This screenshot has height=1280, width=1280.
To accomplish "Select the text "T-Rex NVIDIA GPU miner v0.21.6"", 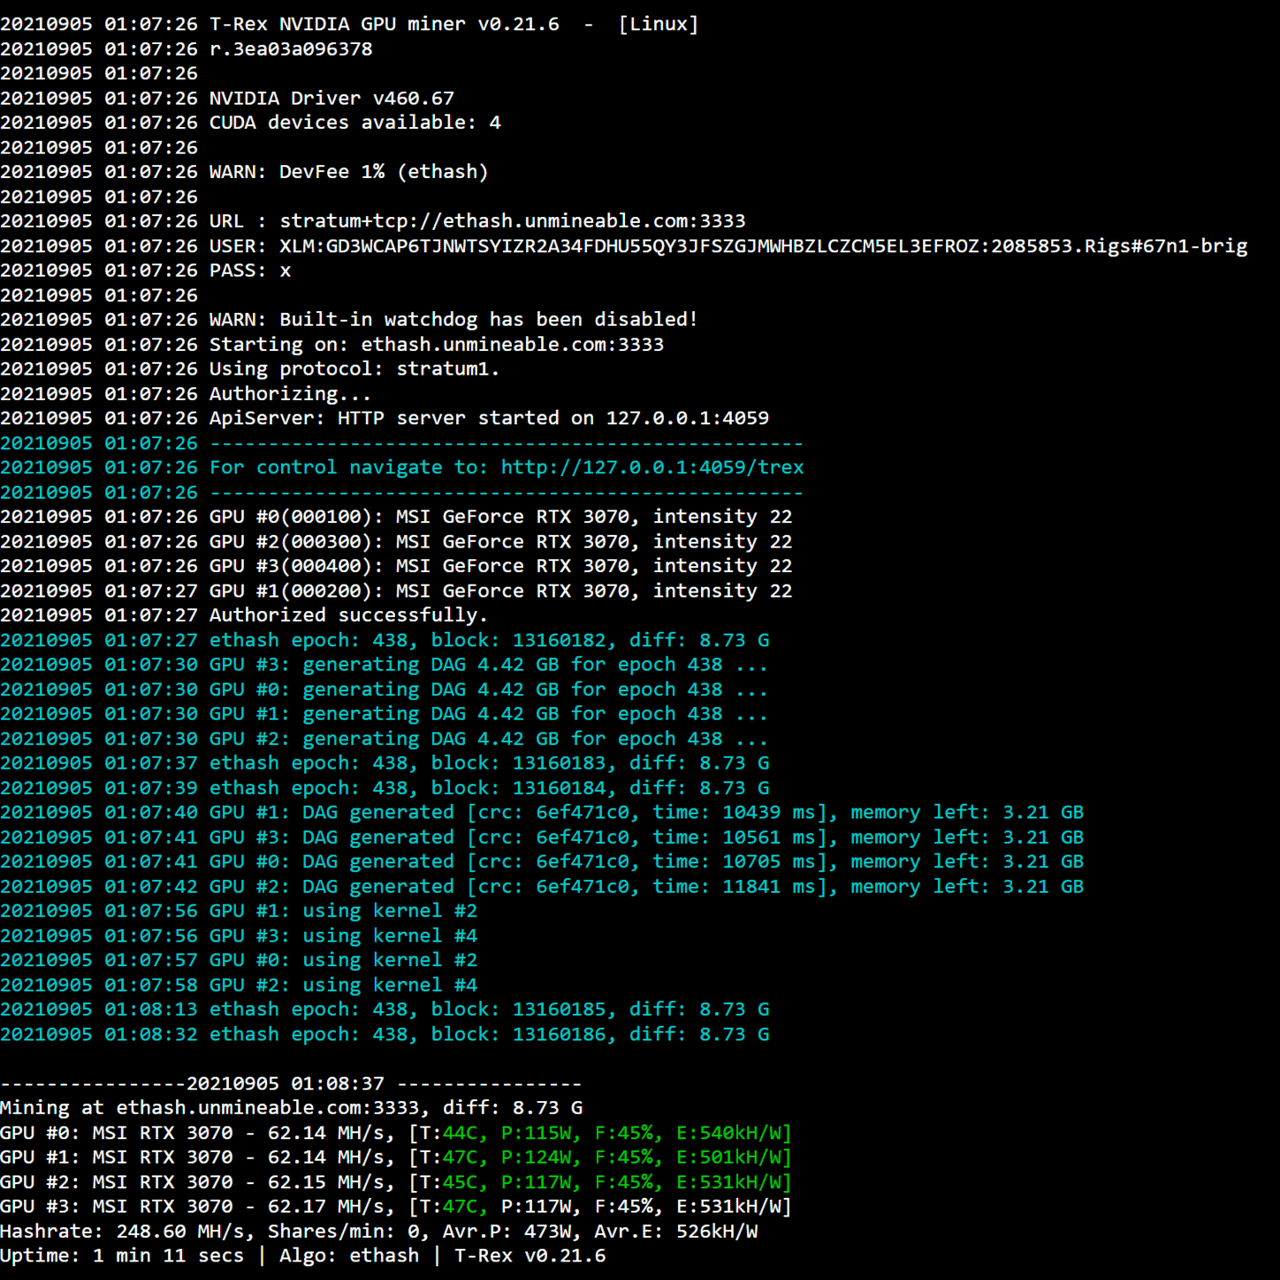I will click(384, 24).
